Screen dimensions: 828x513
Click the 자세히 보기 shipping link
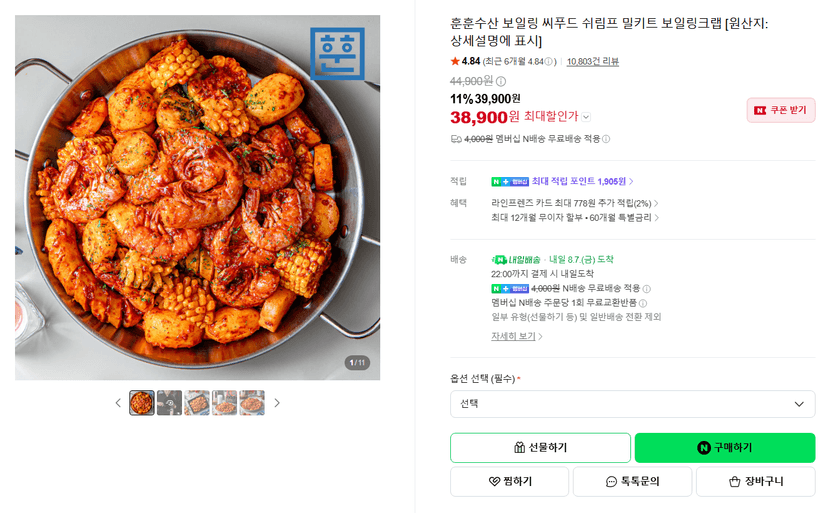(x=516, y=336)
